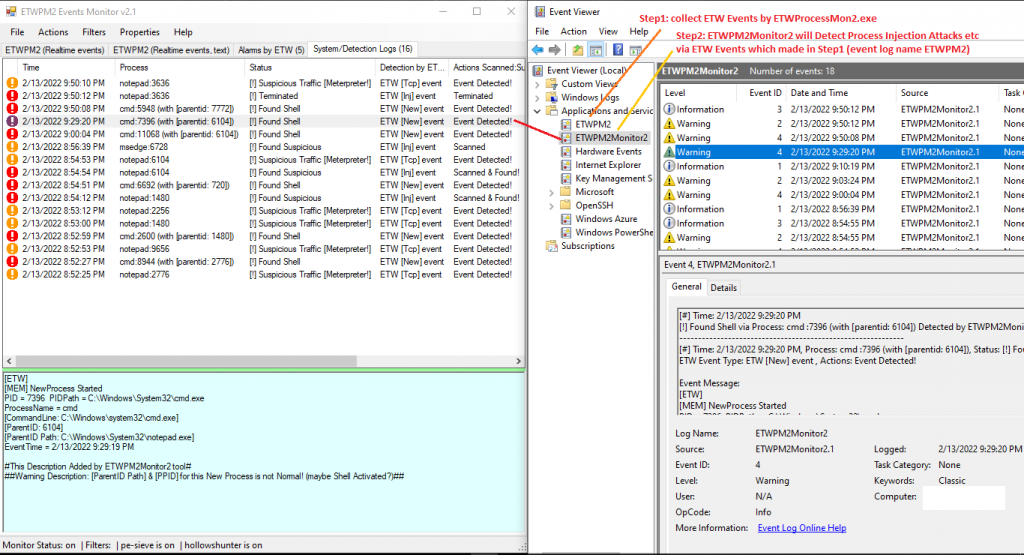Click the horizontal scrollbar left arrow in log list
1024x555 pixels.
pyautogui.click(x=9, y=361)
